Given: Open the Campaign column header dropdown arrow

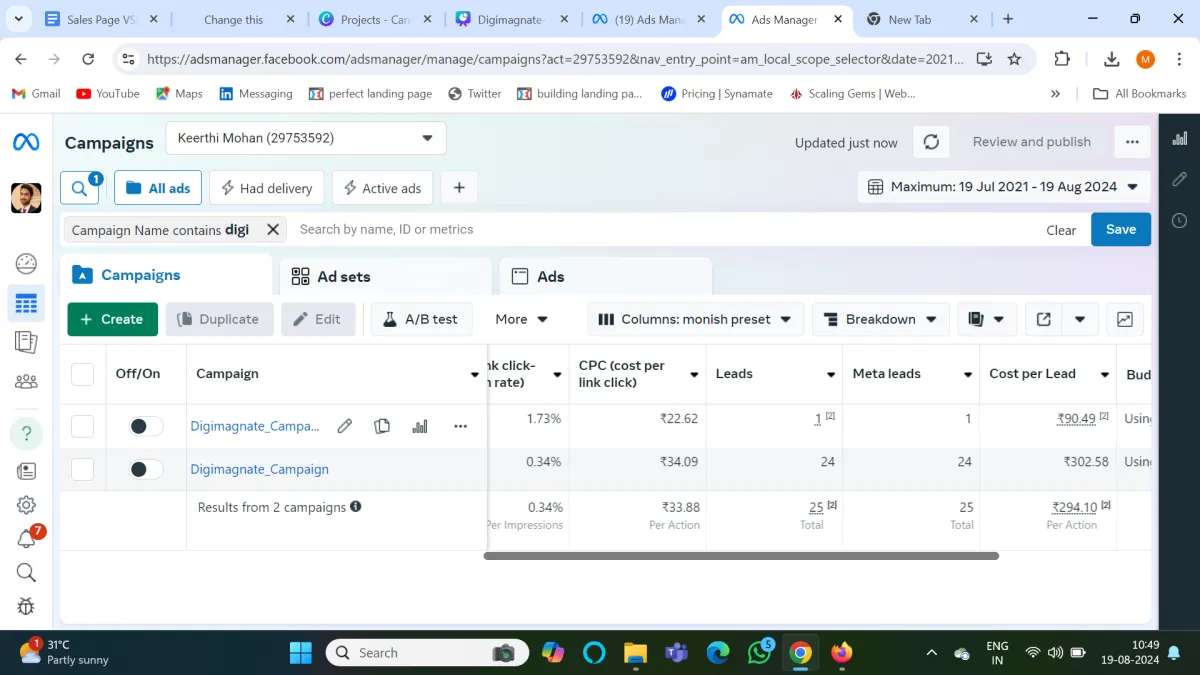Looking at the screenshot, I should tap(475, 375).
